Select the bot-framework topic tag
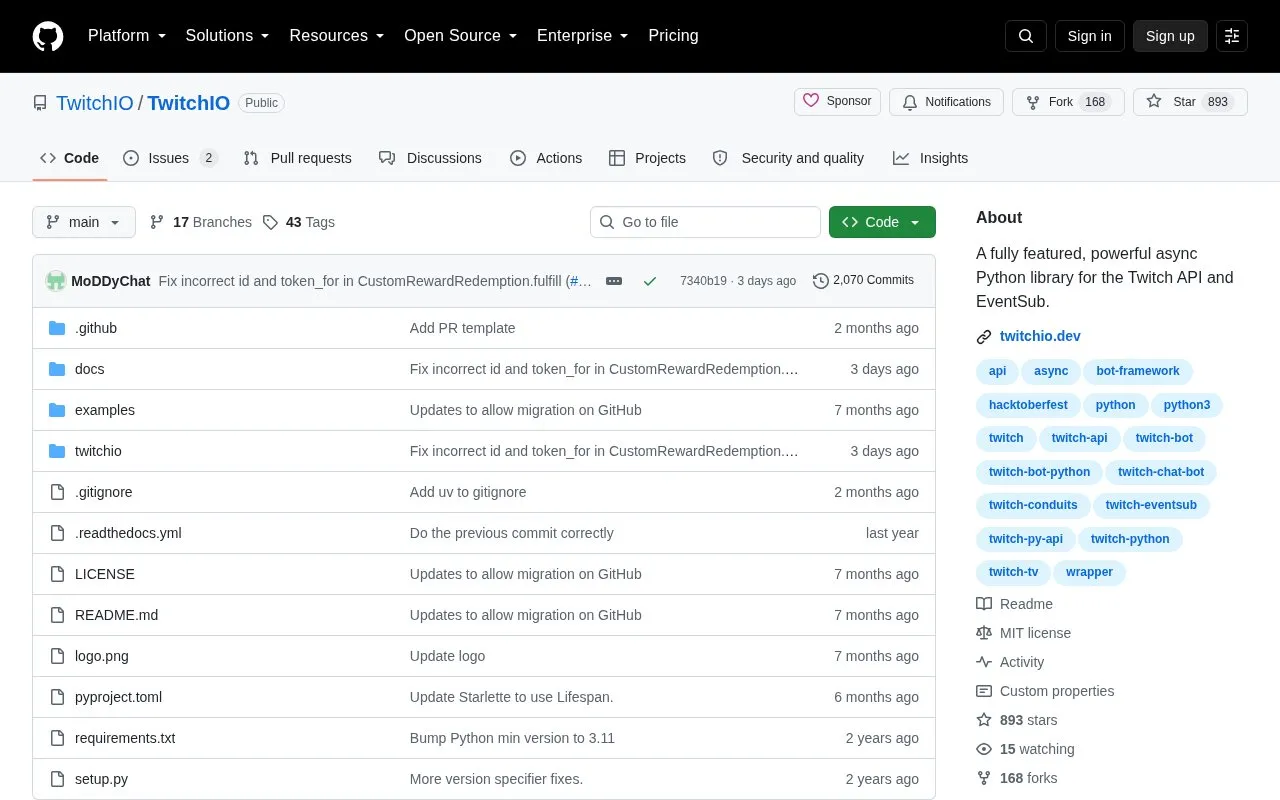The height and width of the screenshot is (800, 1280). click(1137, 371)
